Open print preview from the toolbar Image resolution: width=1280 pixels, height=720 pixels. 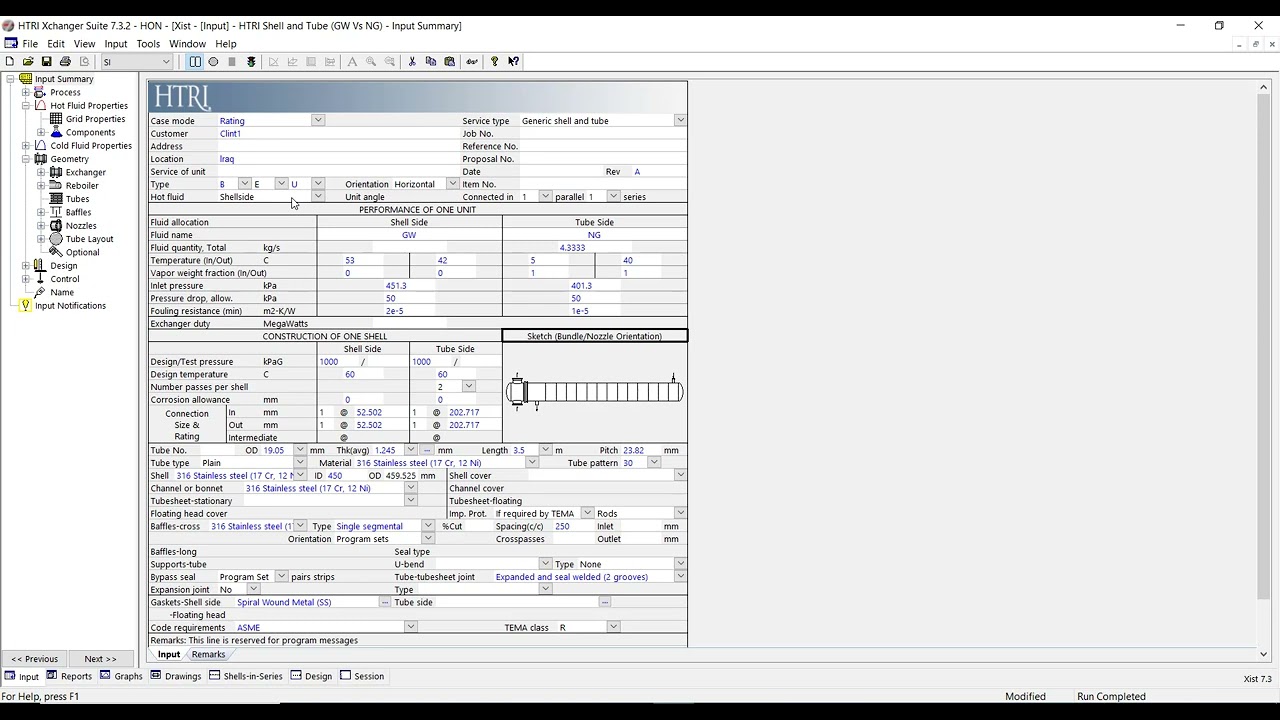[x=83, y=62]
